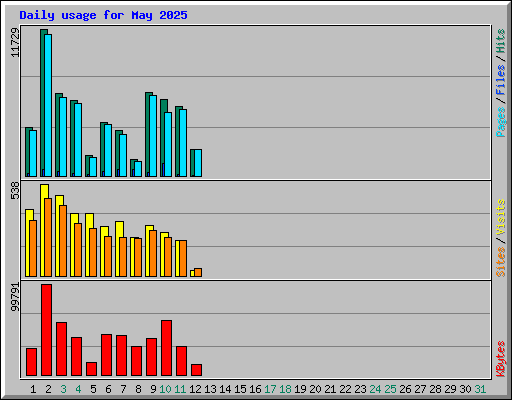Click the small orange bar for day 12
This screenshot has width=512, height=400.
coord(198,272)
